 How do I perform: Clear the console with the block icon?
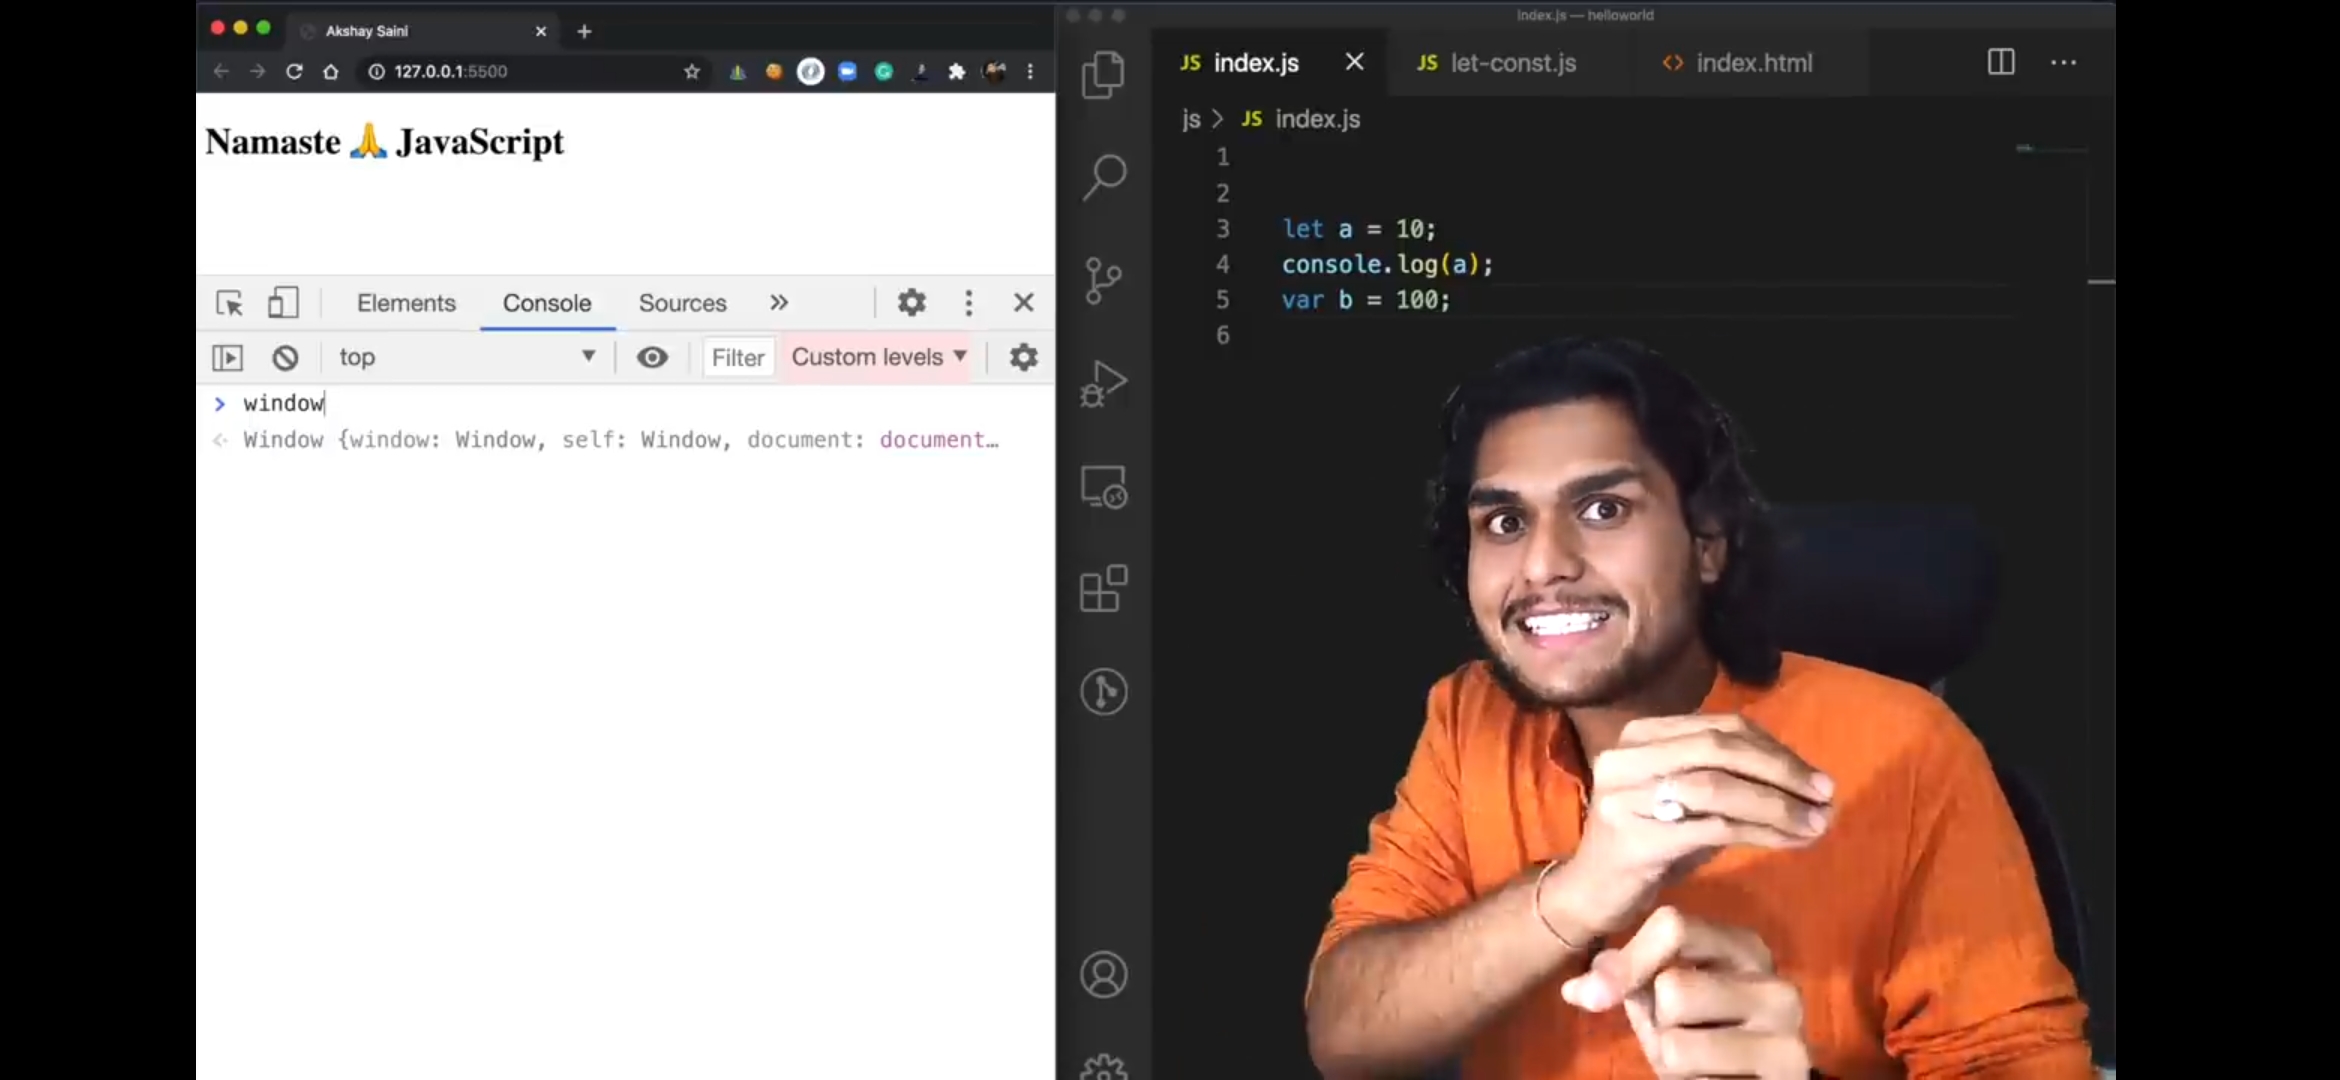tap(285, 358)
